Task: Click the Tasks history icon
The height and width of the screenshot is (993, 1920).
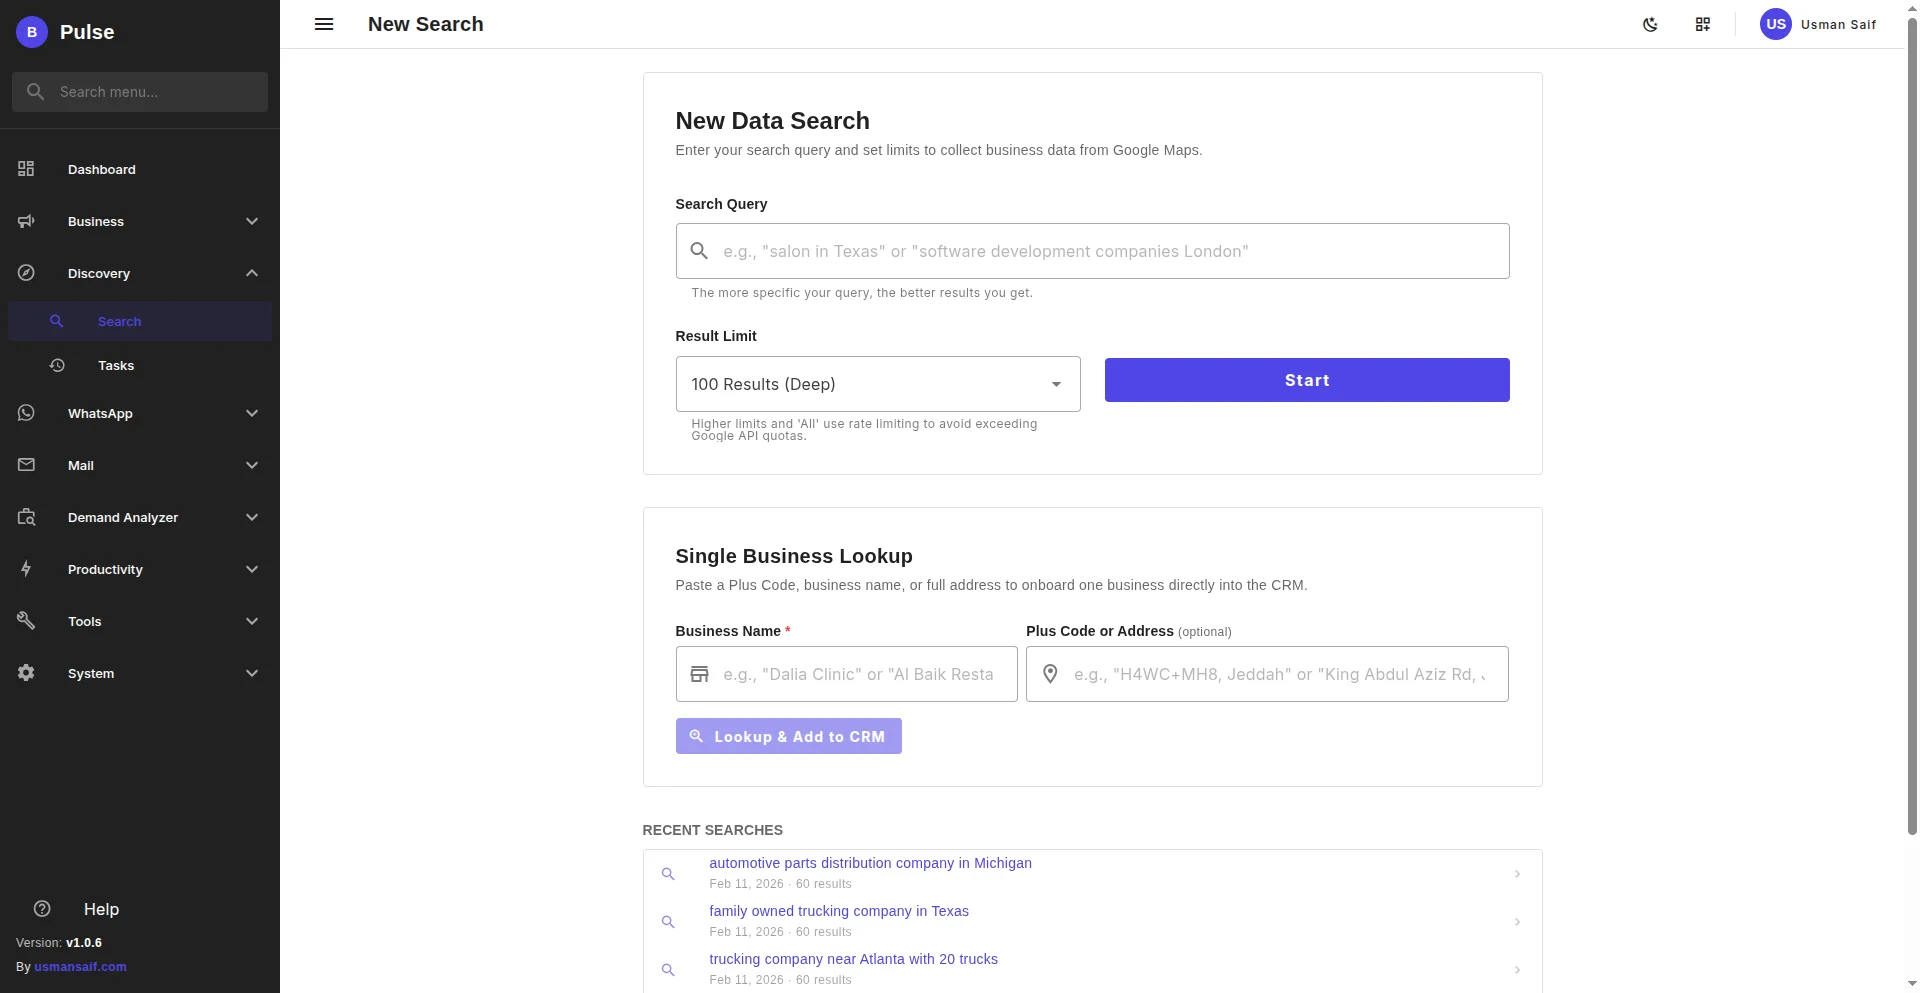Action: pos(57,365)
